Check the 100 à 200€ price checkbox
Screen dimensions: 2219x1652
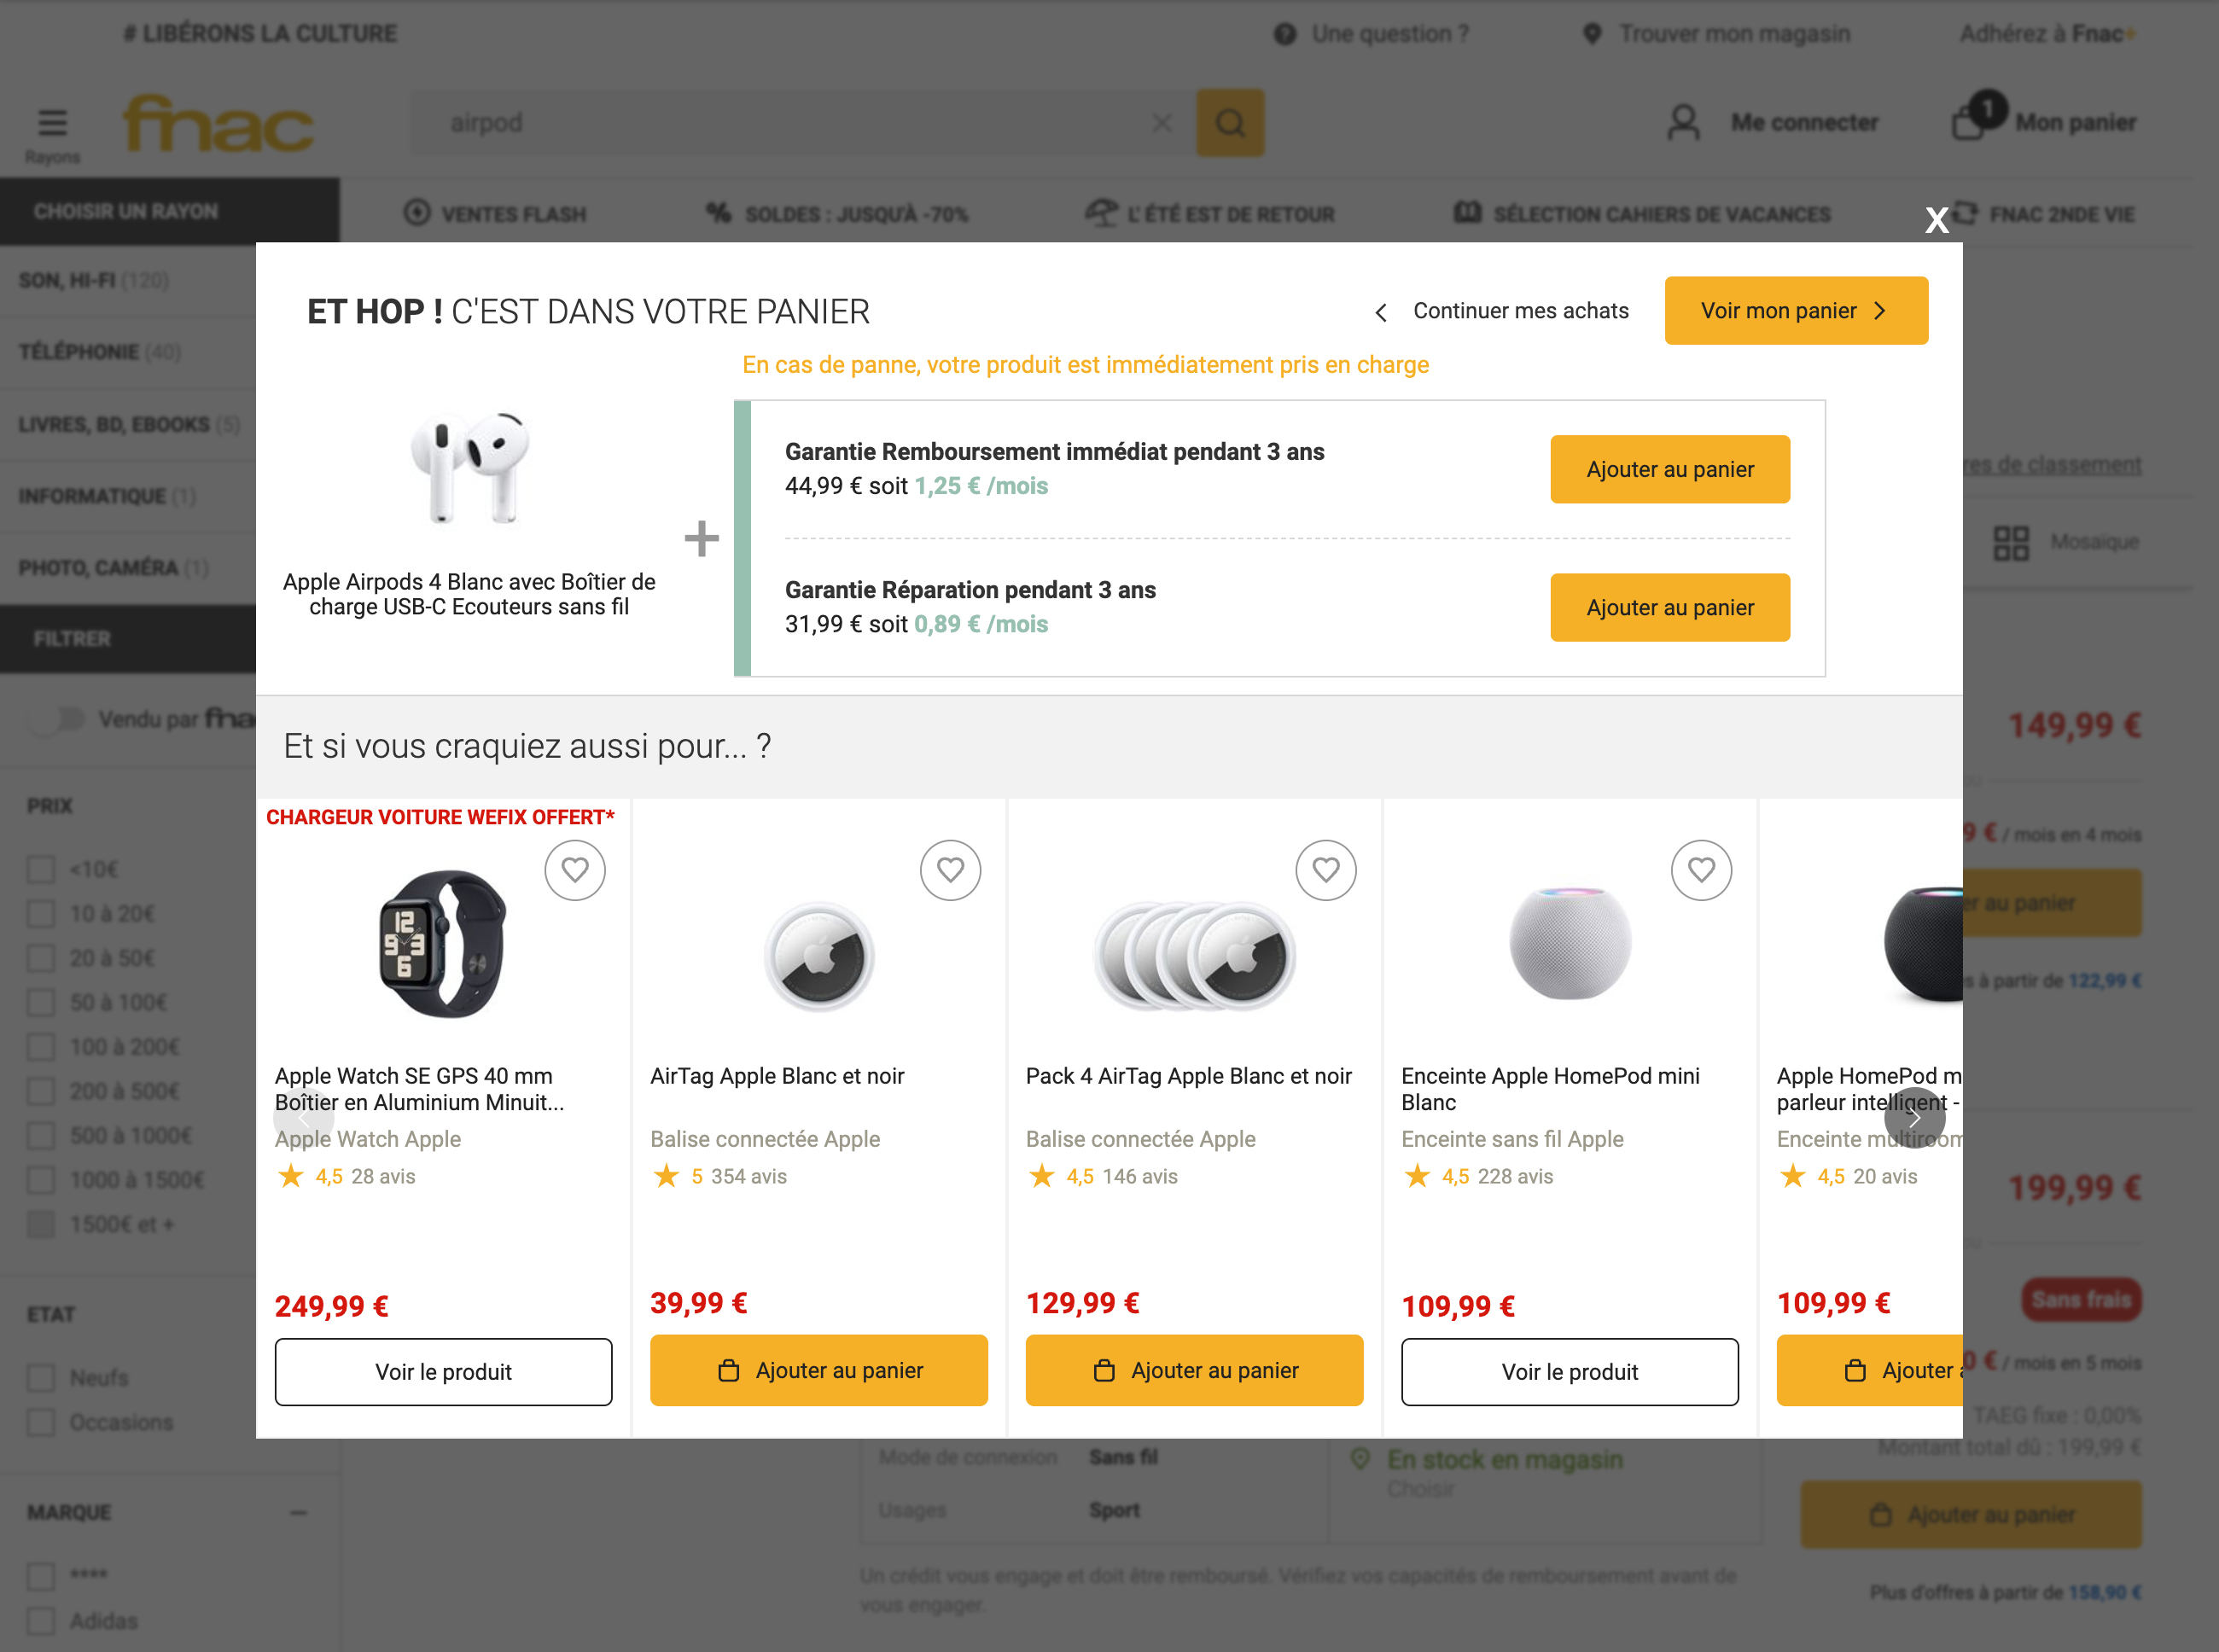40,1046
